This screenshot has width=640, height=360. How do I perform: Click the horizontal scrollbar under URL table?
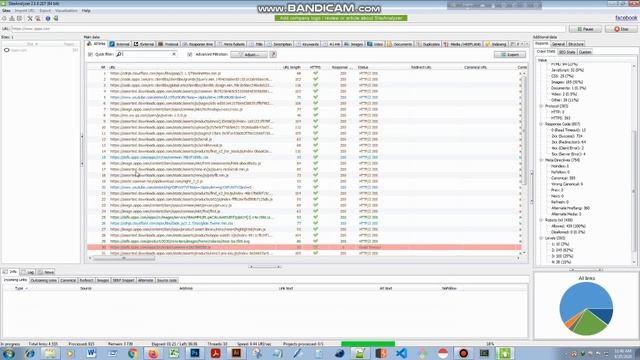124,258
